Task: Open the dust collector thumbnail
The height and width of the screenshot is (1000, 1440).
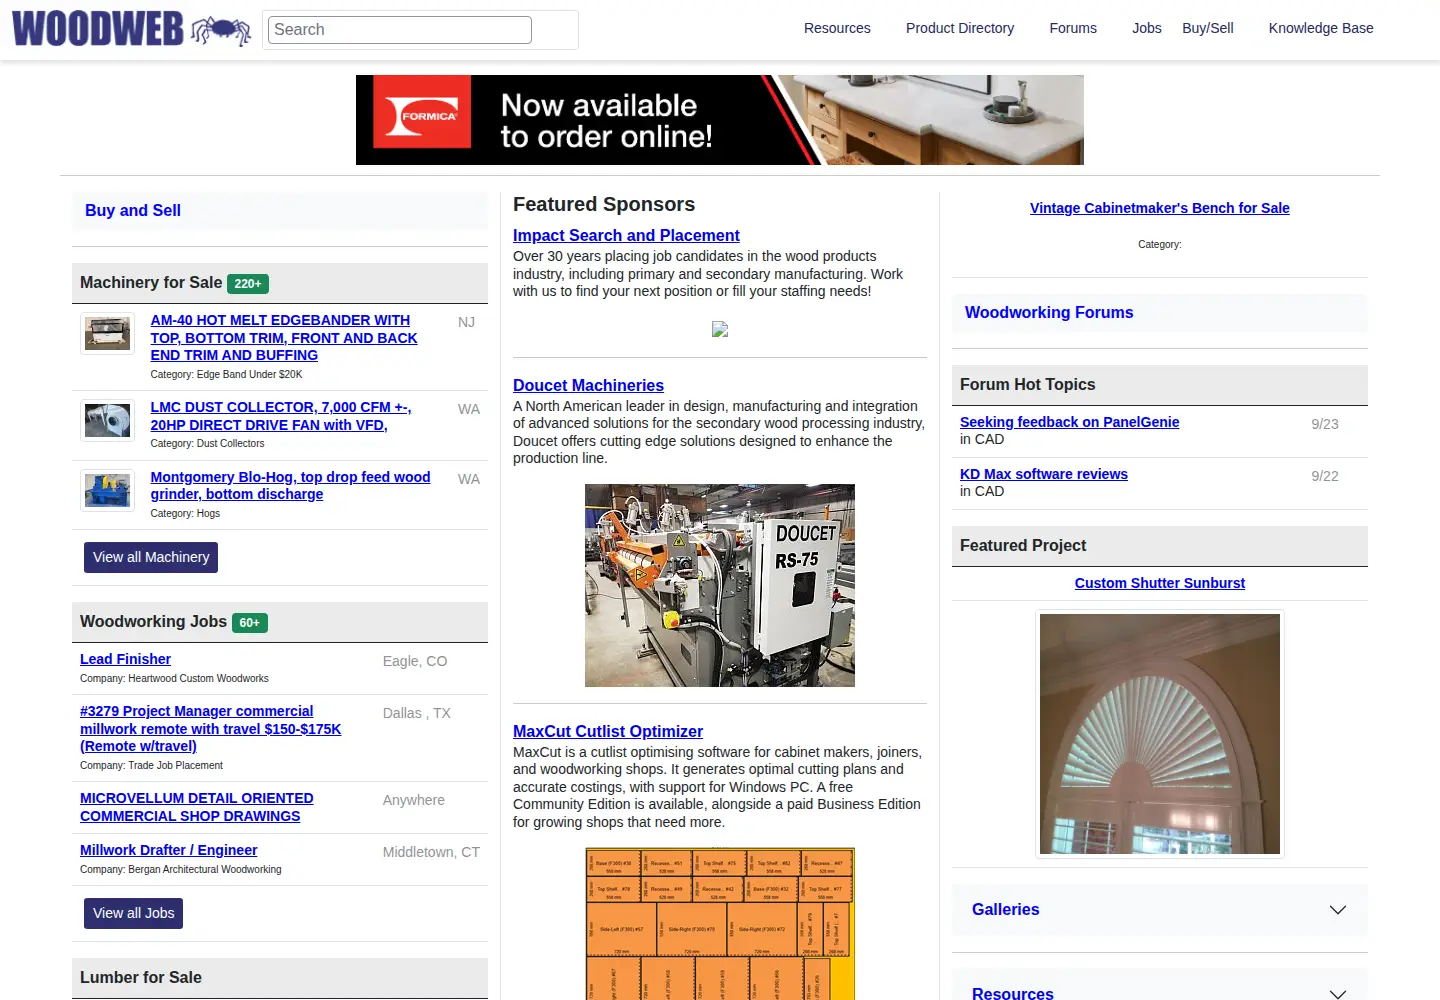Action: point(107,420)
